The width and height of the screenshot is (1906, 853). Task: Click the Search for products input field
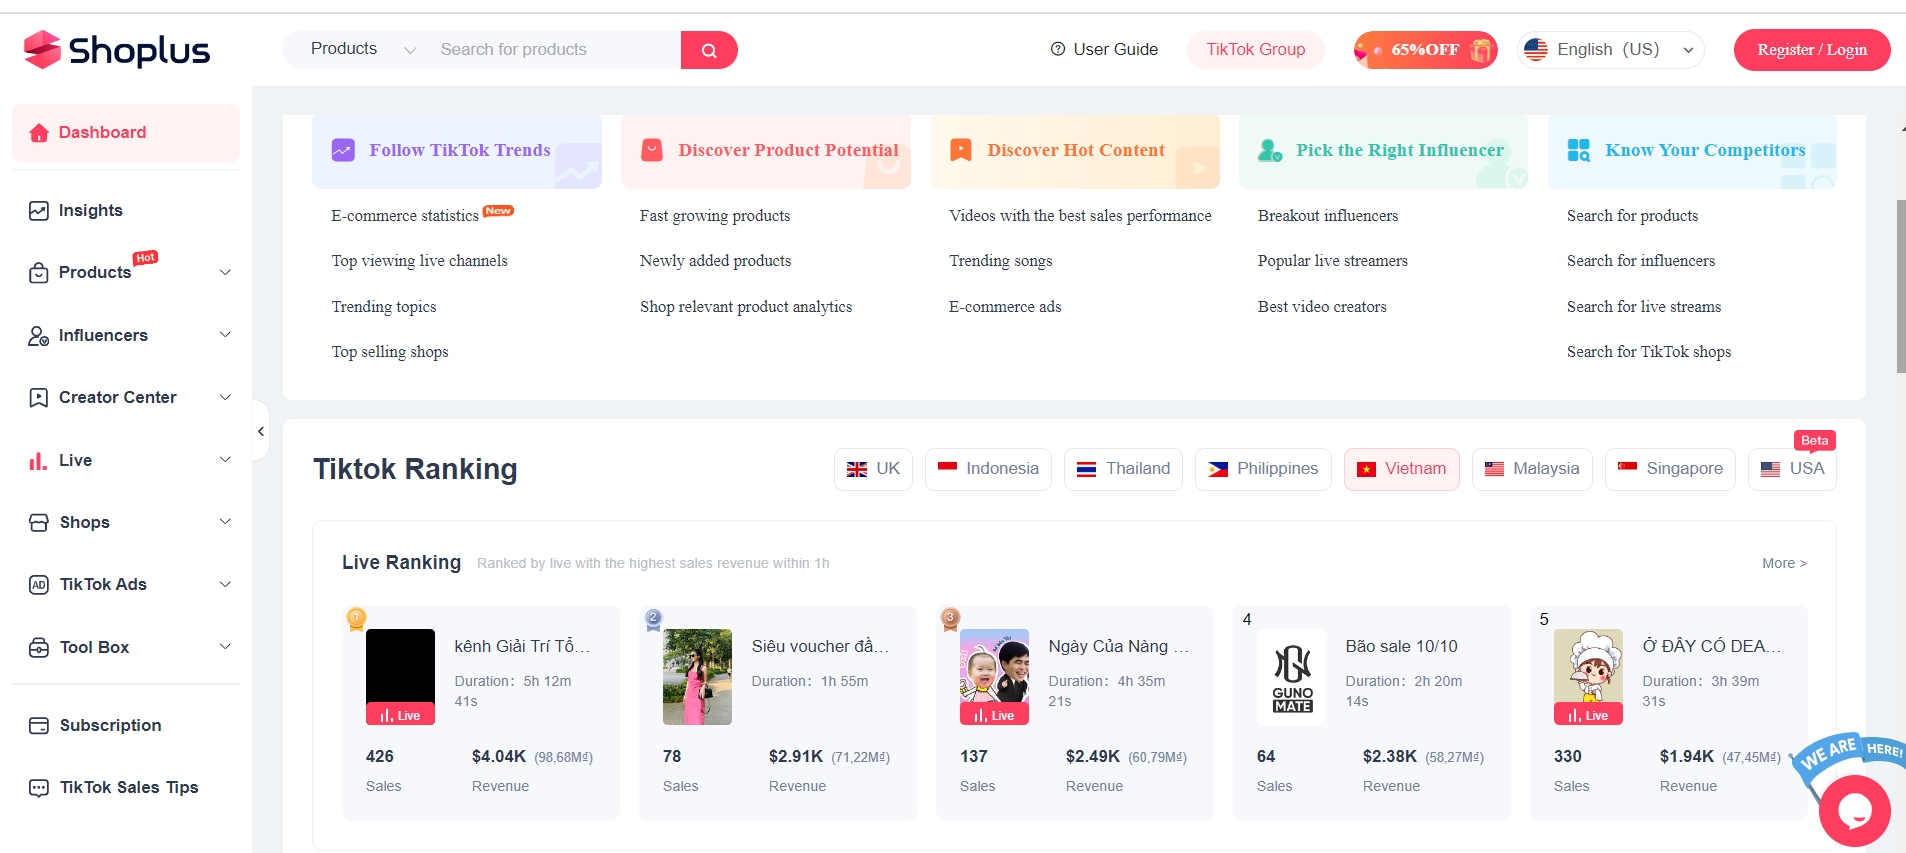pos(555,49)
